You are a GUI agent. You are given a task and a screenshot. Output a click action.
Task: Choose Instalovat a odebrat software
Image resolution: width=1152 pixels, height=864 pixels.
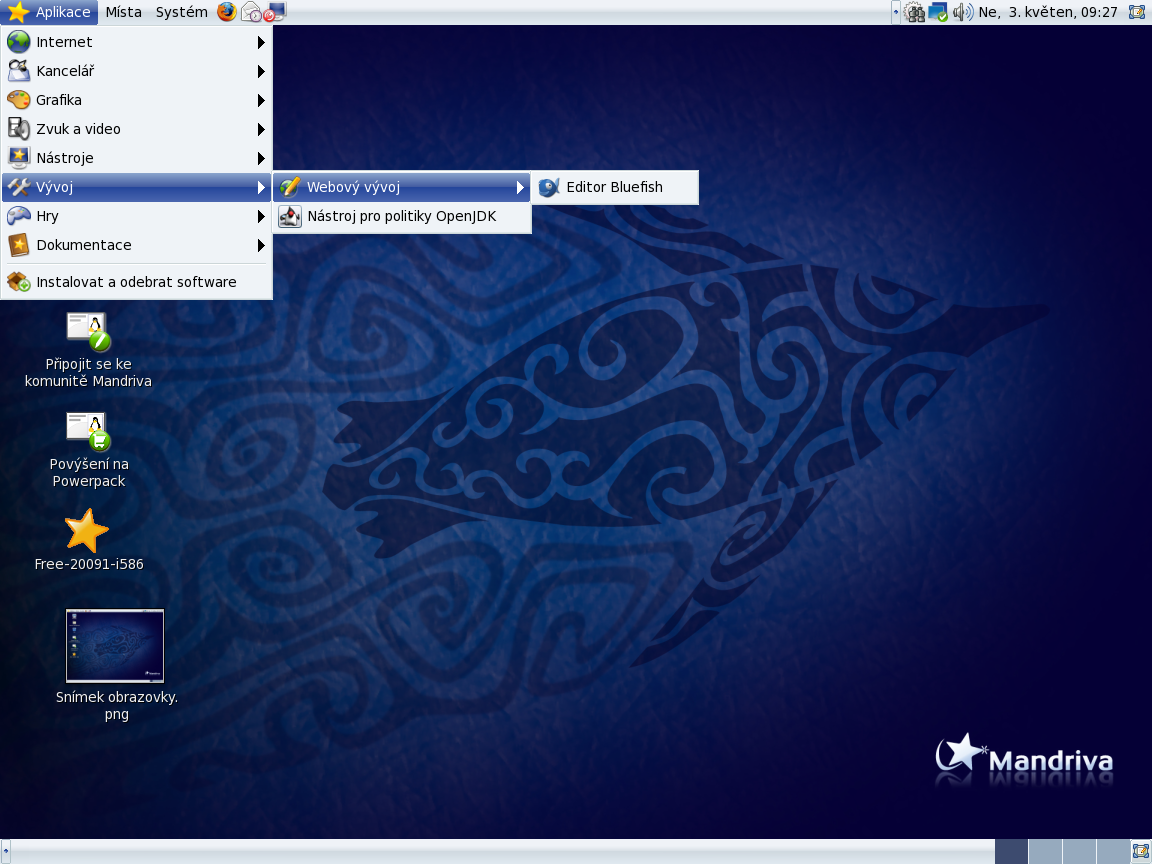tap(136, 282)
